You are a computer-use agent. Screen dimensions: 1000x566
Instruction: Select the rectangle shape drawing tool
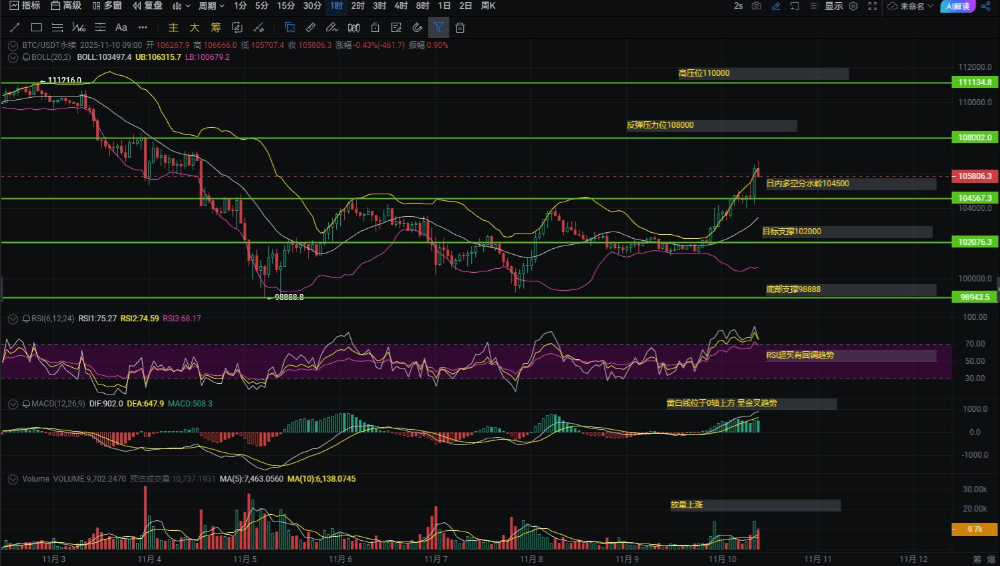click(36, 27)
